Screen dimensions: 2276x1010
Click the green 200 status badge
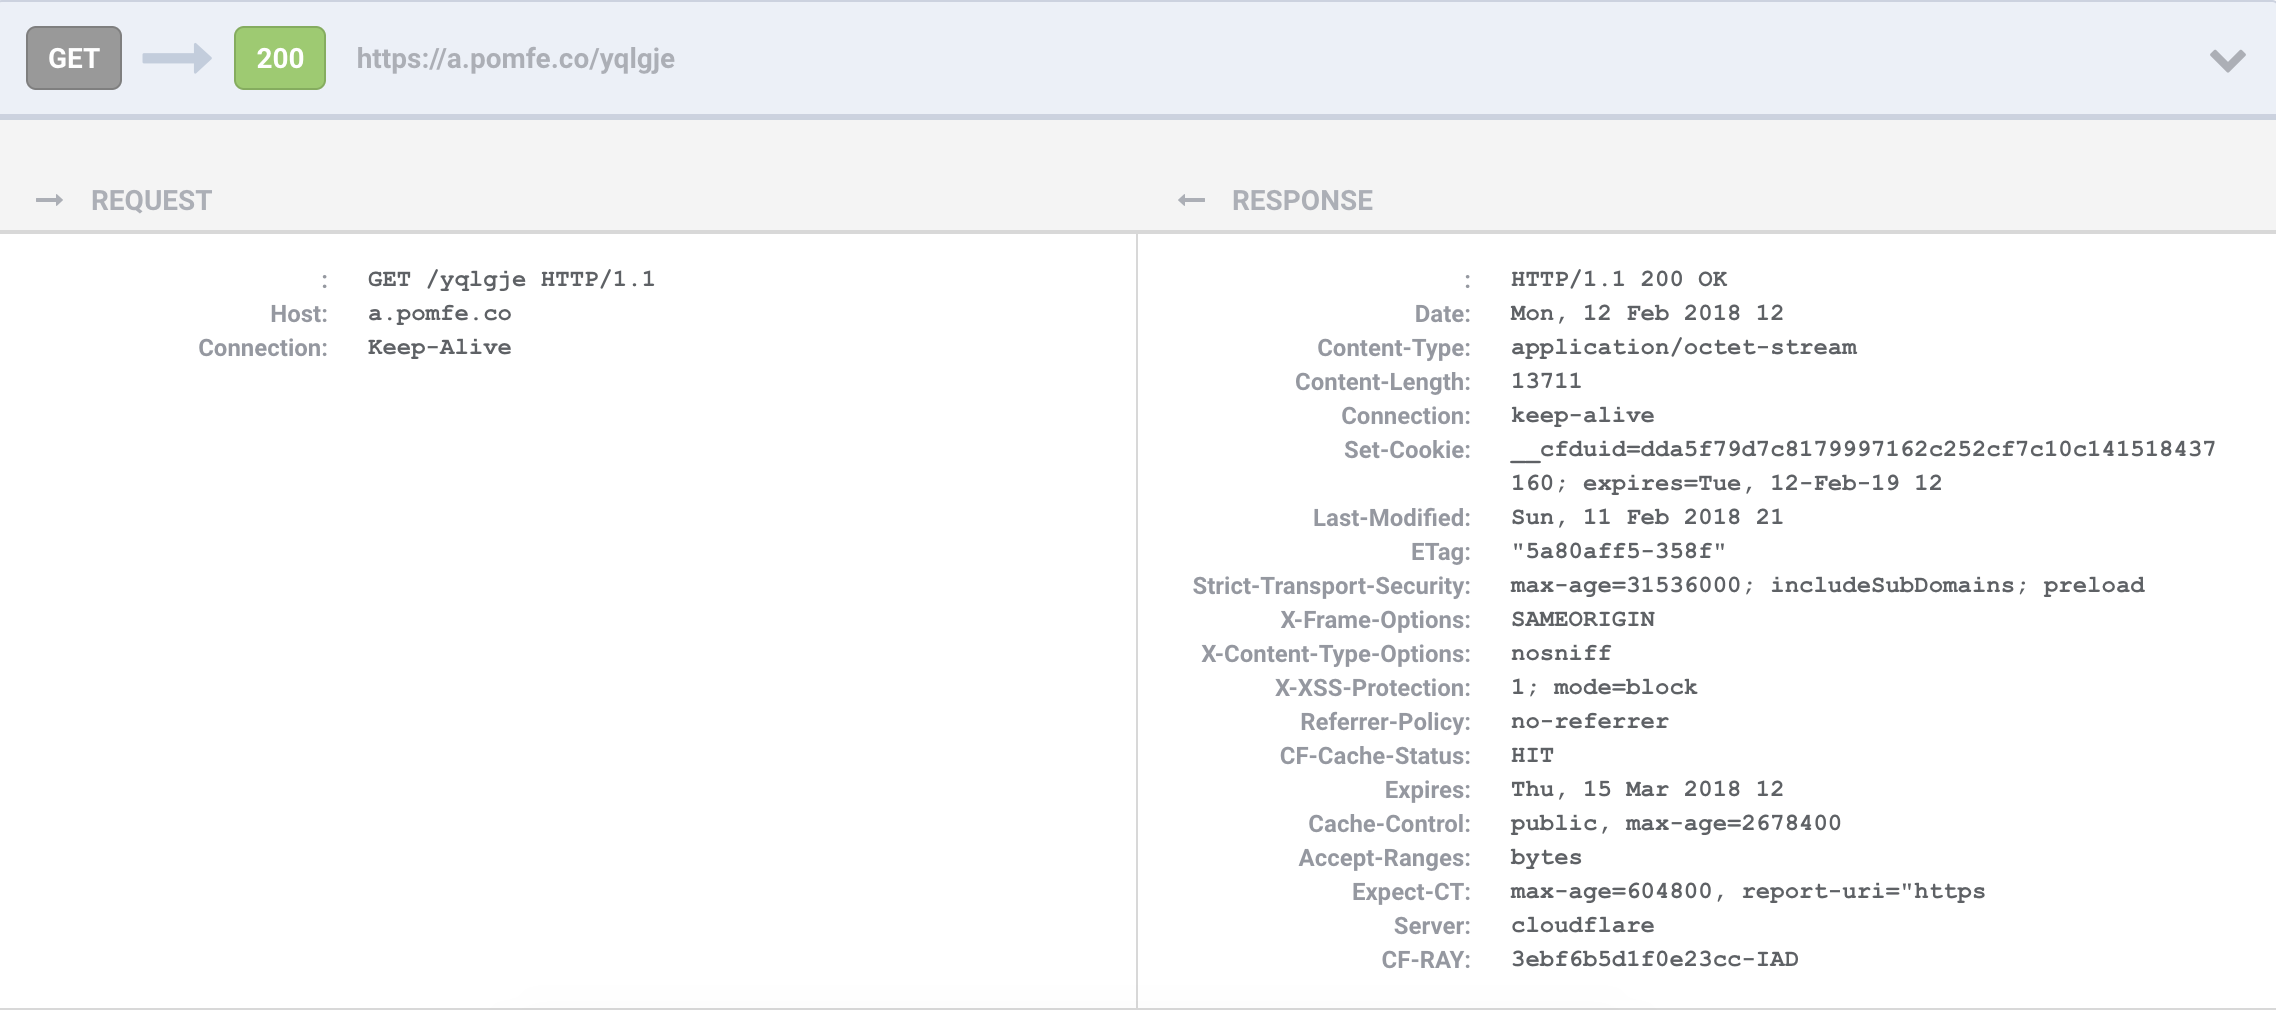tap(280, 58)
